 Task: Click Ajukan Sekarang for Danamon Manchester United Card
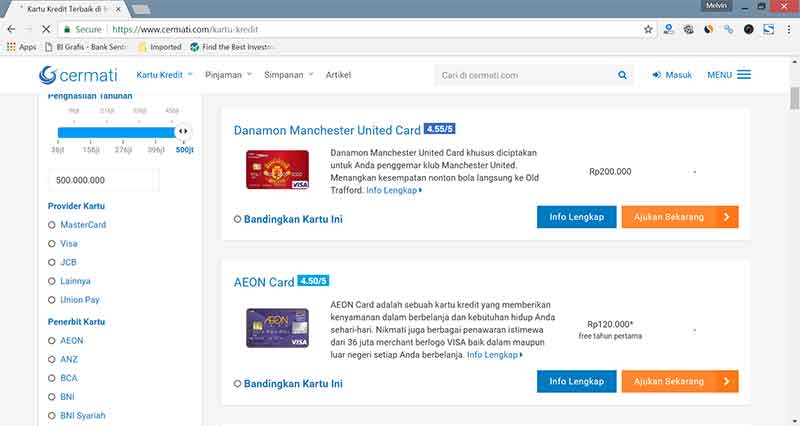pos(680,217)
